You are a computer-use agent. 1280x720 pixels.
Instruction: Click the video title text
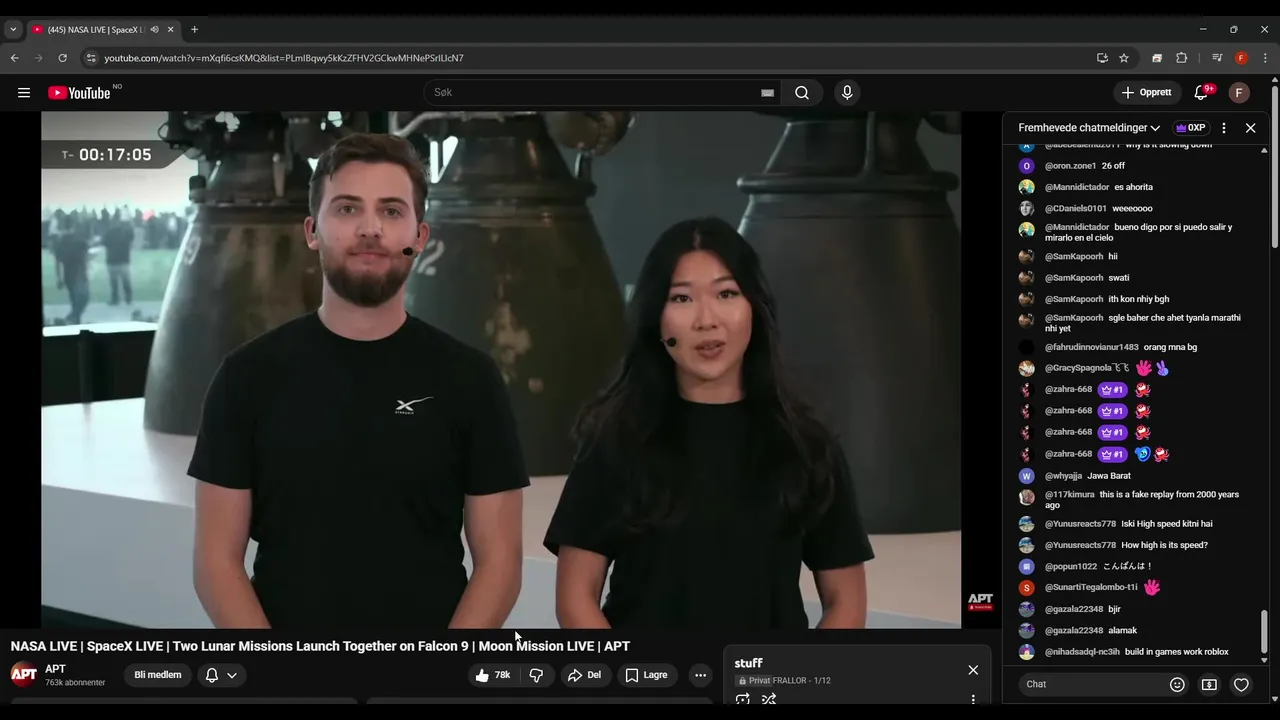320,646
